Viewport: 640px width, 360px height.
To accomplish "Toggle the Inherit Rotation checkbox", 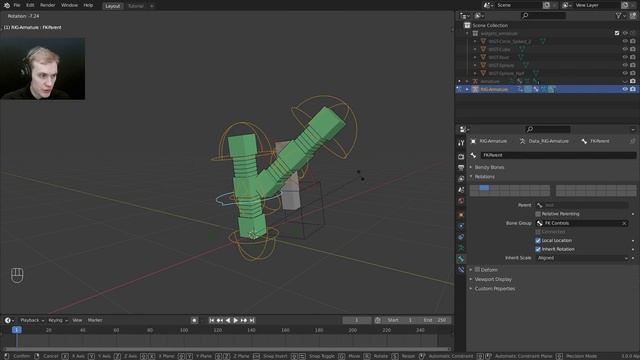I will tap(538, 249).
